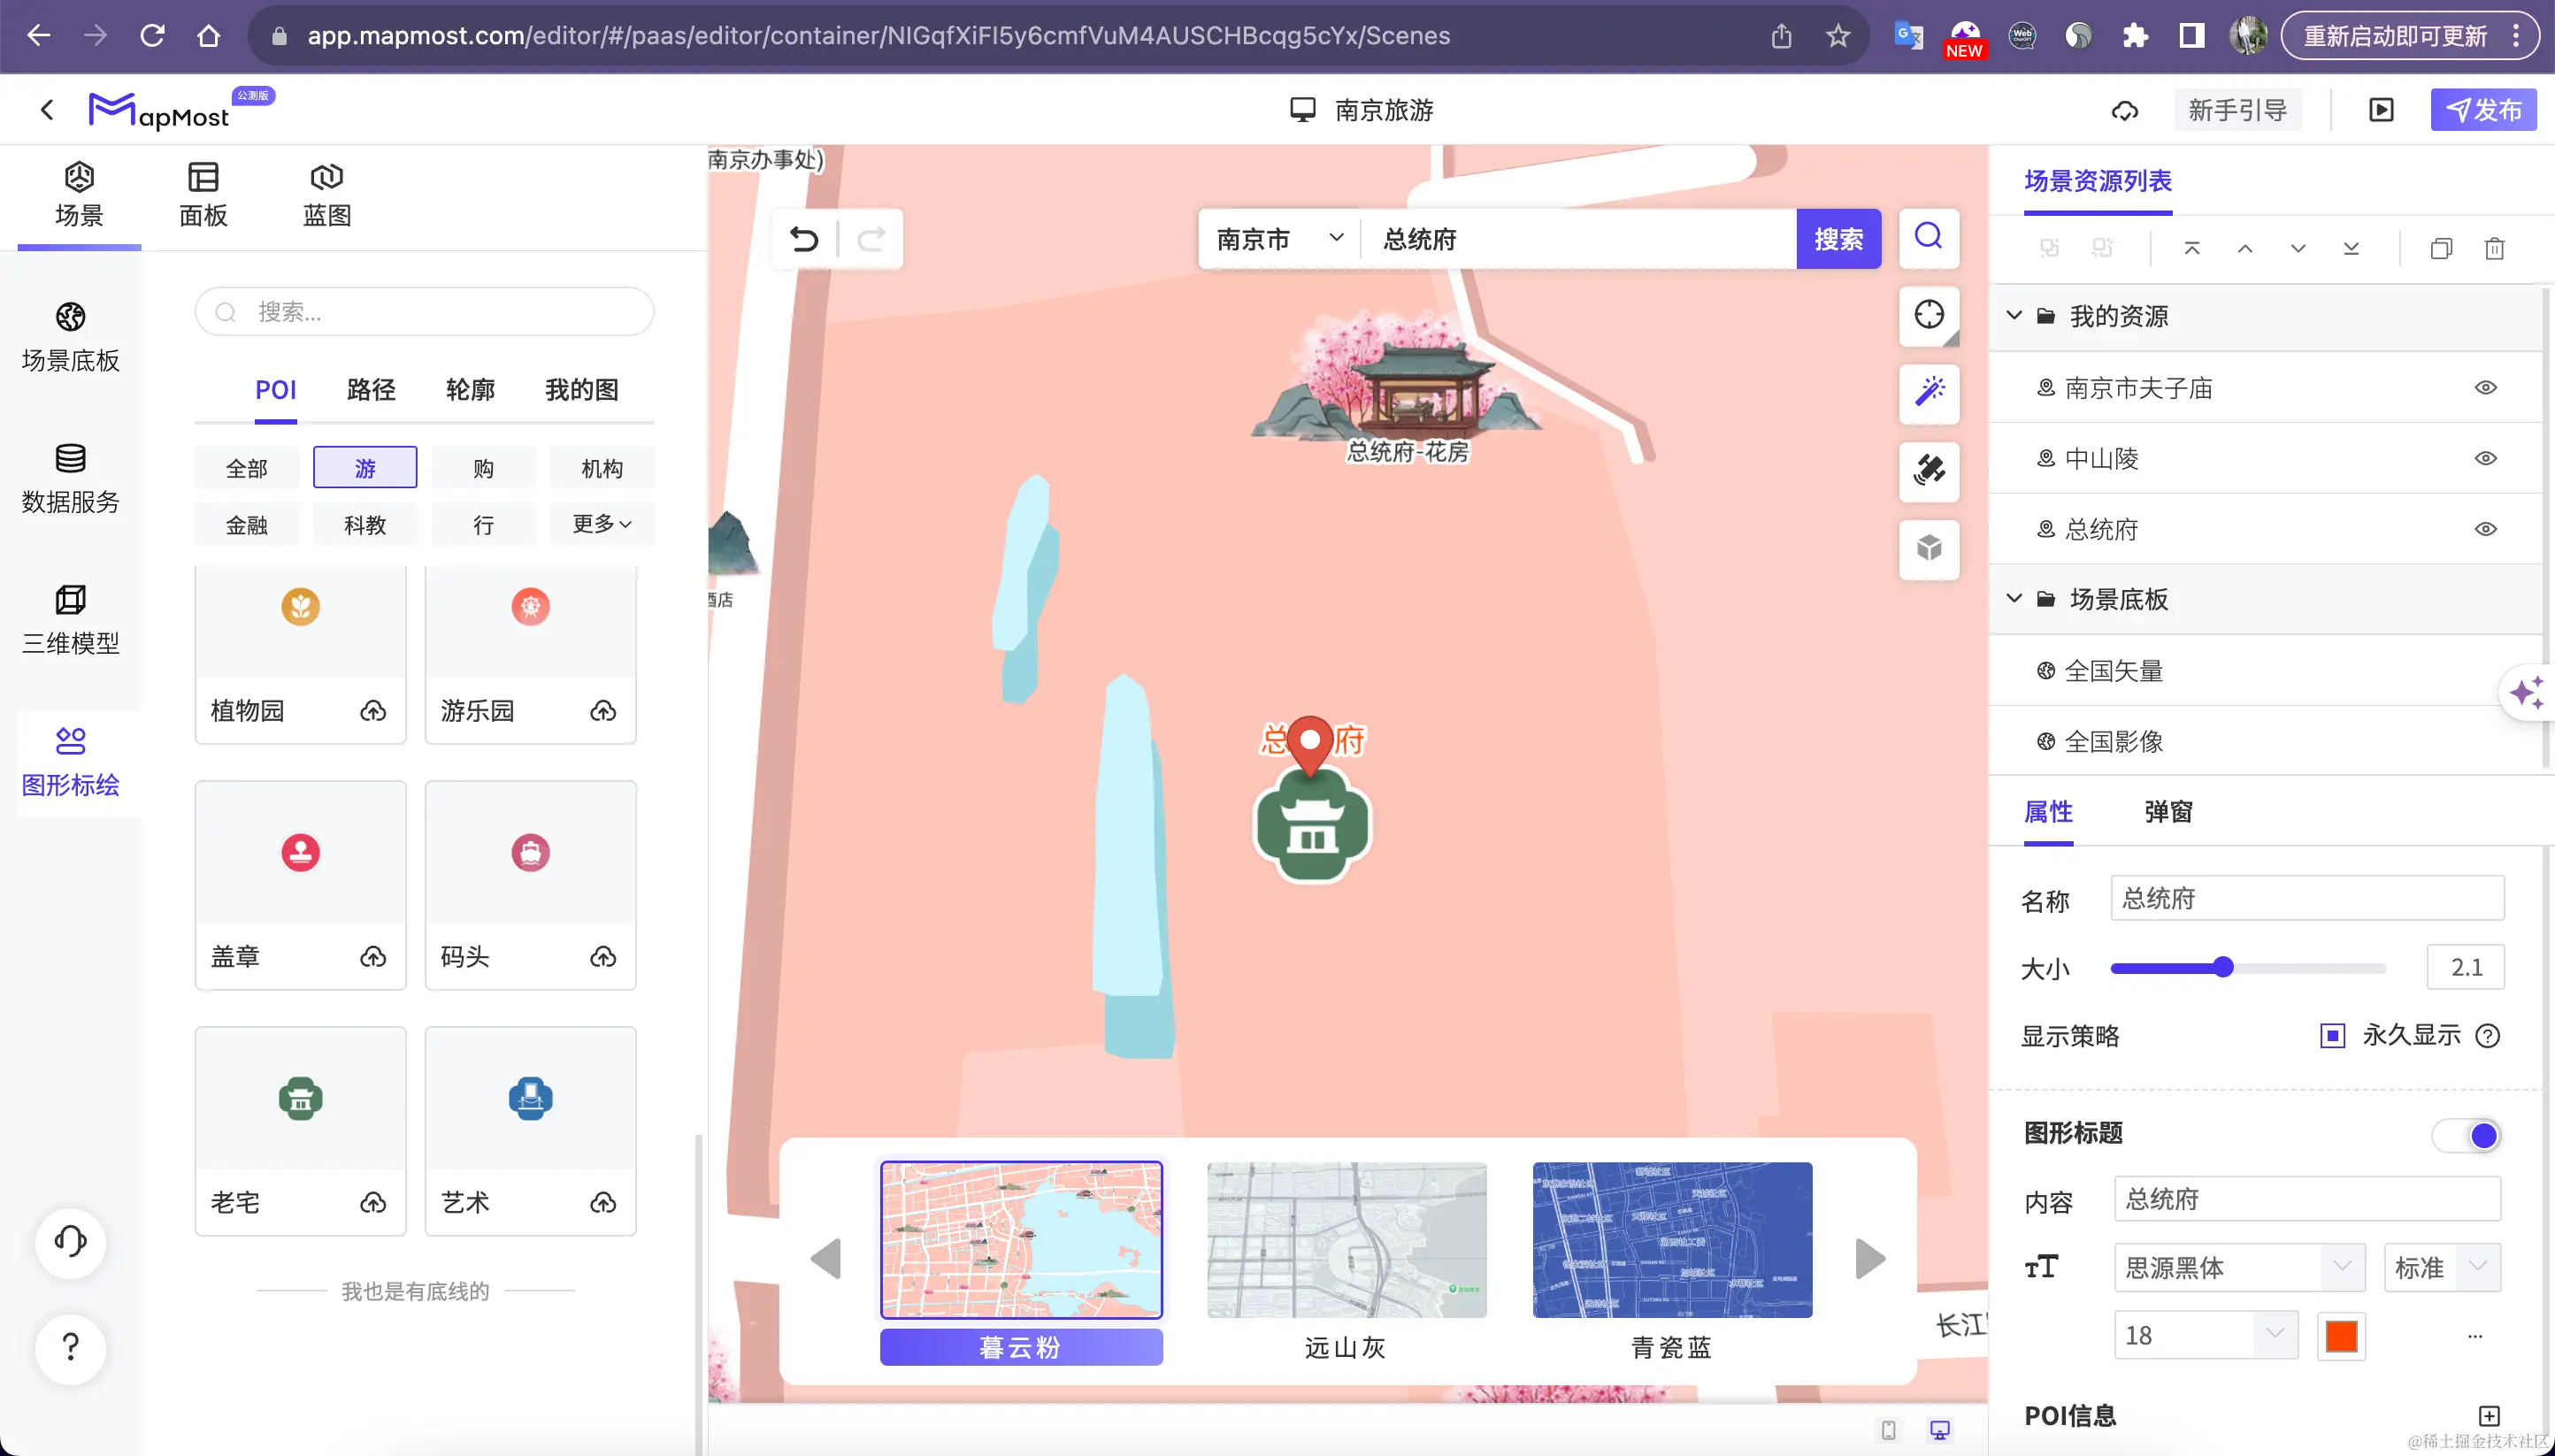Toggle visibility of the 总统府 layer
The width and height of the screenshot is (2555, 1456).
click(x=2485, y=529)
